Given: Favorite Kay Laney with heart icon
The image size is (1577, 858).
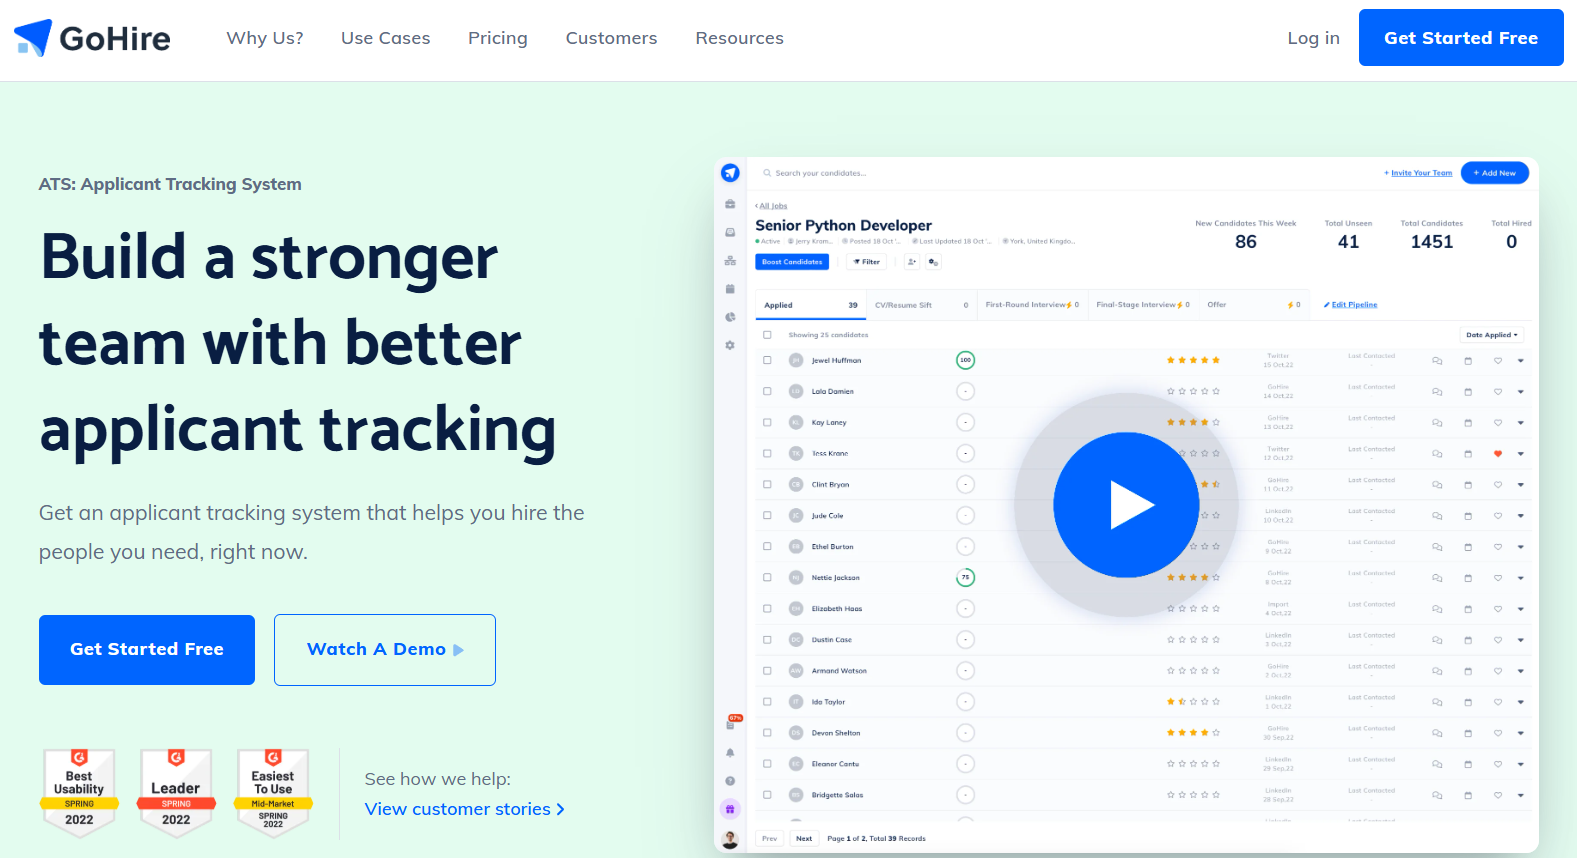Looking at the screenshot, I should pyautogui.click(x=1498, y=423).
